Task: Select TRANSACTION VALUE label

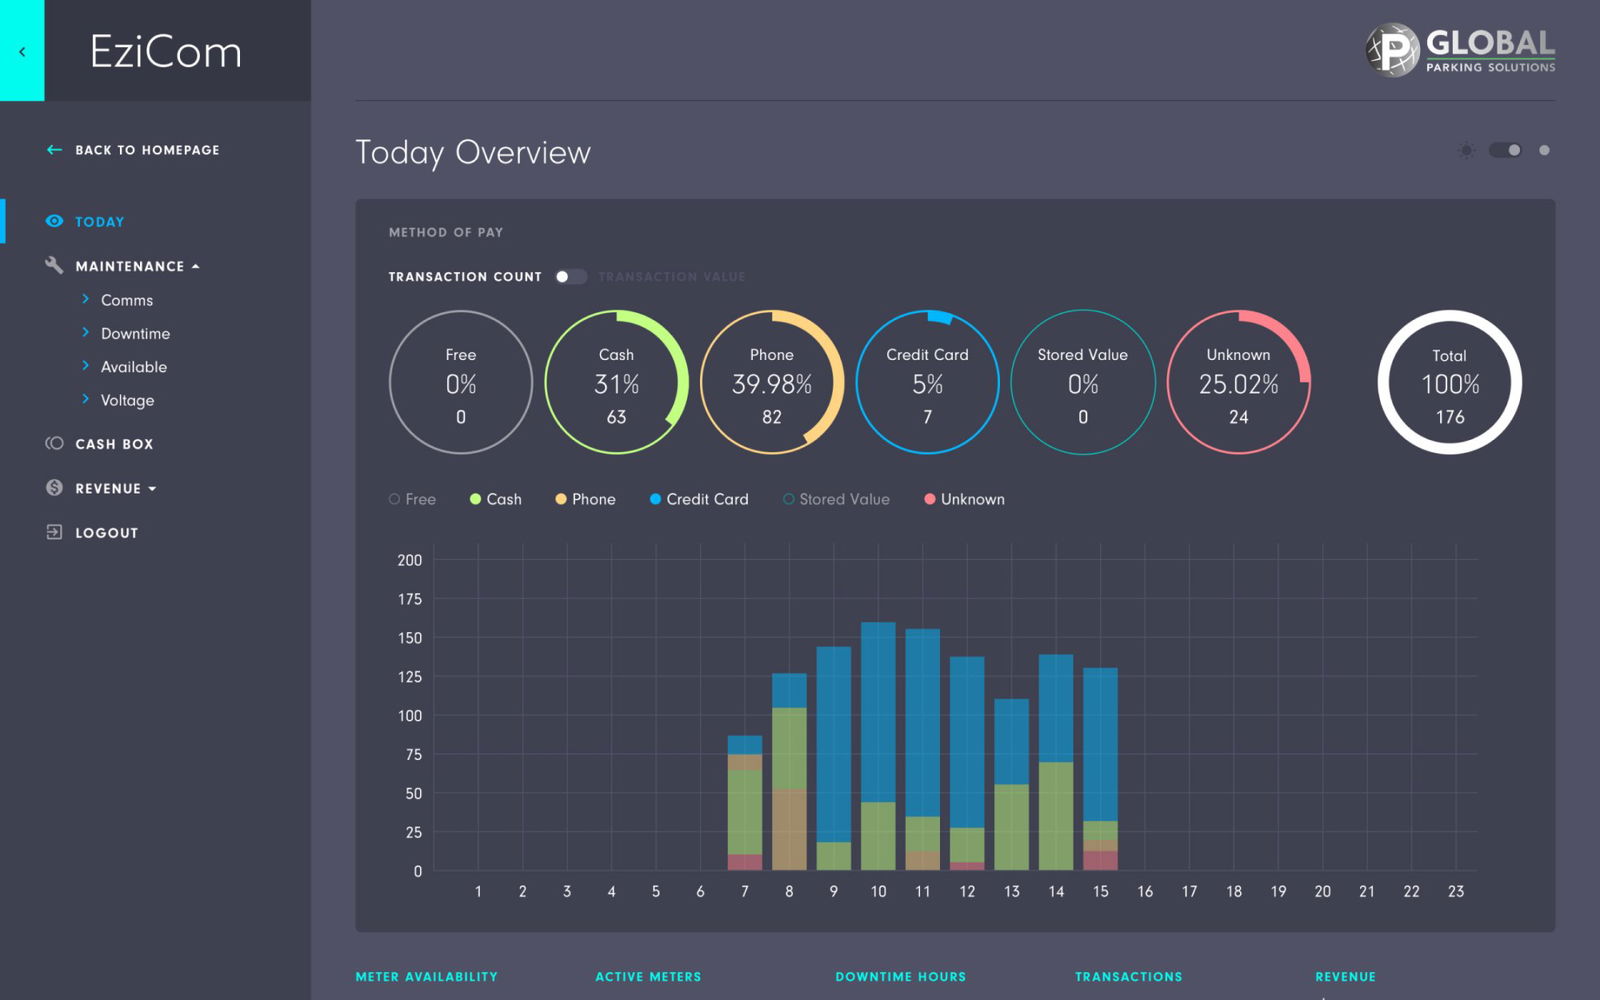Action: pyautogui.click(x=672, y=277)
